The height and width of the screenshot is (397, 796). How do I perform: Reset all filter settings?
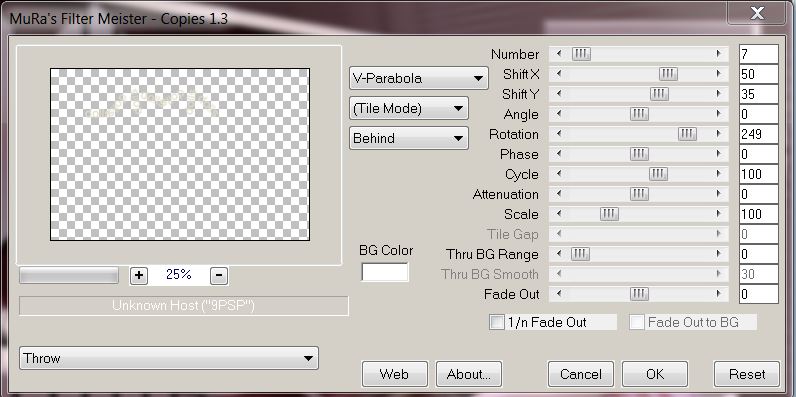[747, 374]
